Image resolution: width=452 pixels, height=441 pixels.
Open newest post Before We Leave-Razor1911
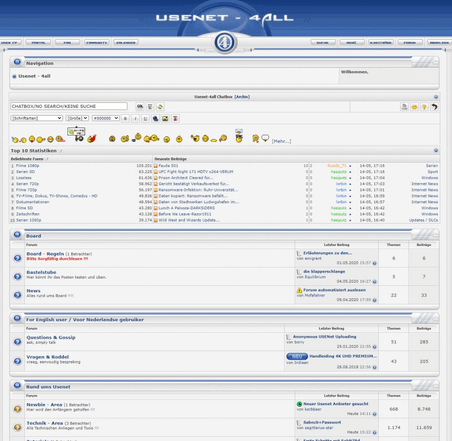tap(185, 214)
